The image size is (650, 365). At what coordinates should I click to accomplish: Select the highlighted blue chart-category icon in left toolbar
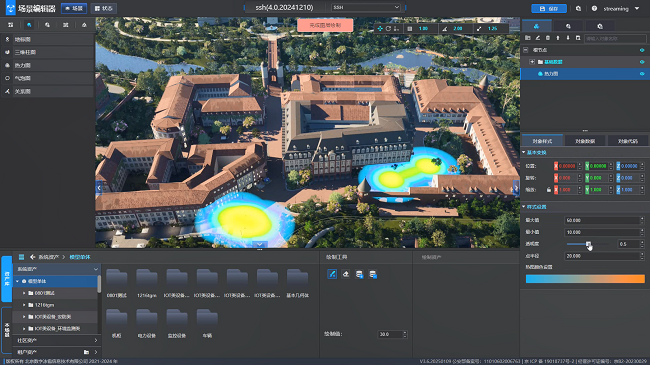[29, 25]
